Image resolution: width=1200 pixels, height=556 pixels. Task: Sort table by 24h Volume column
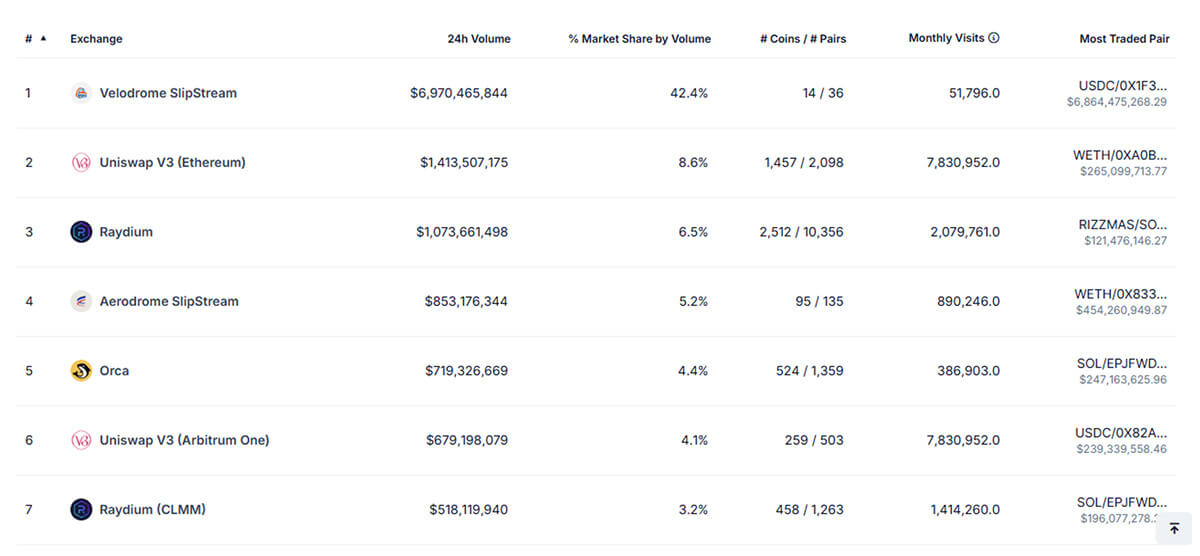pyautogui.click(x=478, y=39)
